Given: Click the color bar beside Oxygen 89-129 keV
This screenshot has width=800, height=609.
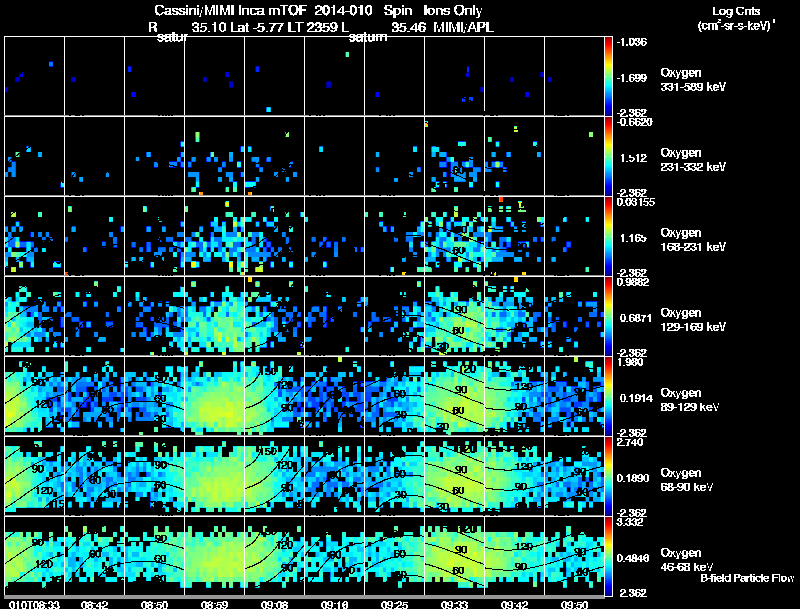Looking at the screenshot, I should (x=608, y=396).
